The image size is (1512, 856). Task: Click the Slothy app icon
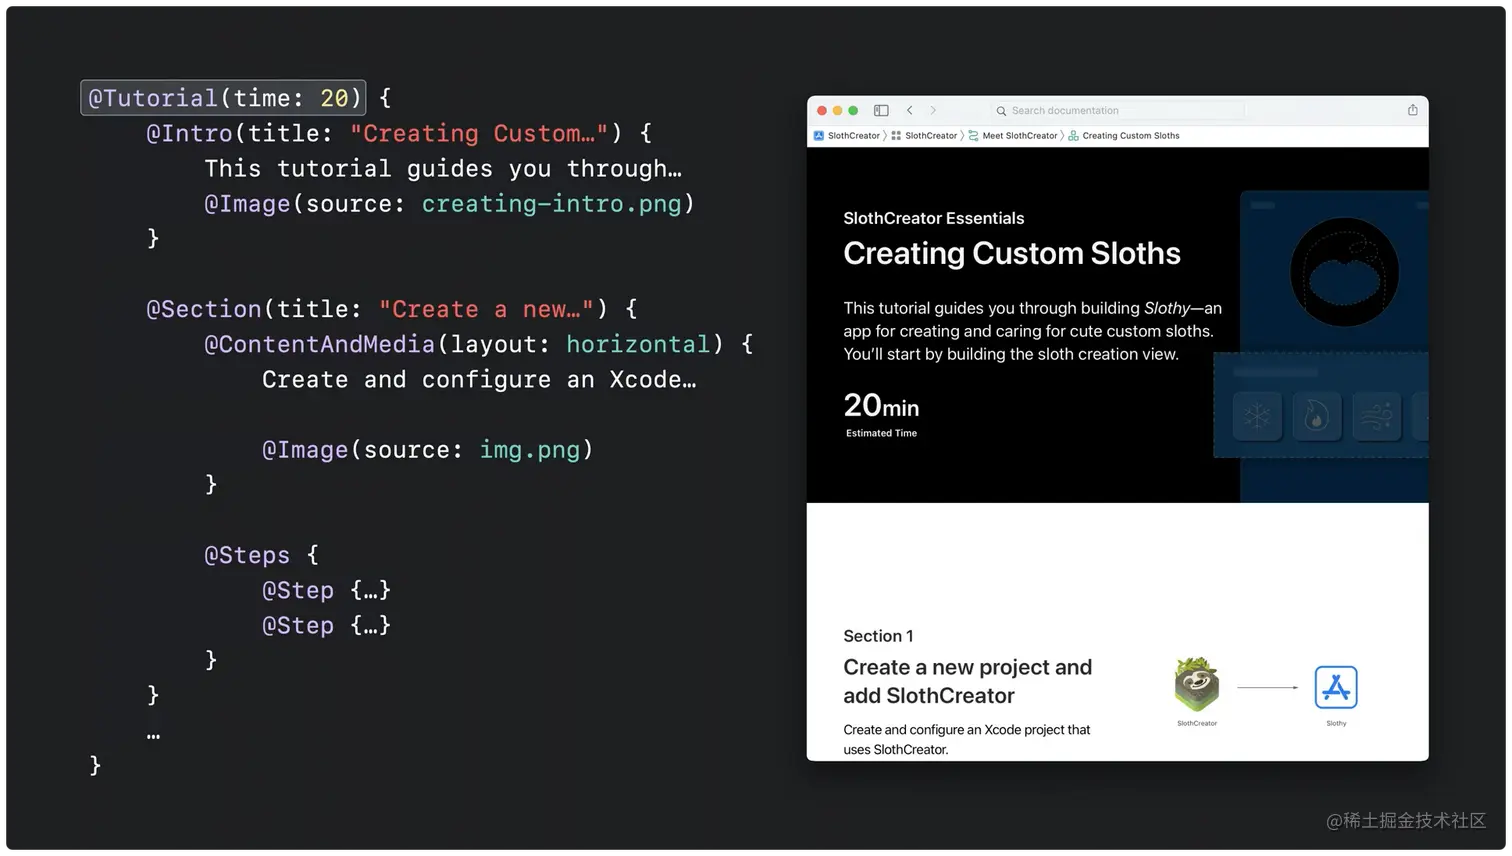coord(1336,687)
